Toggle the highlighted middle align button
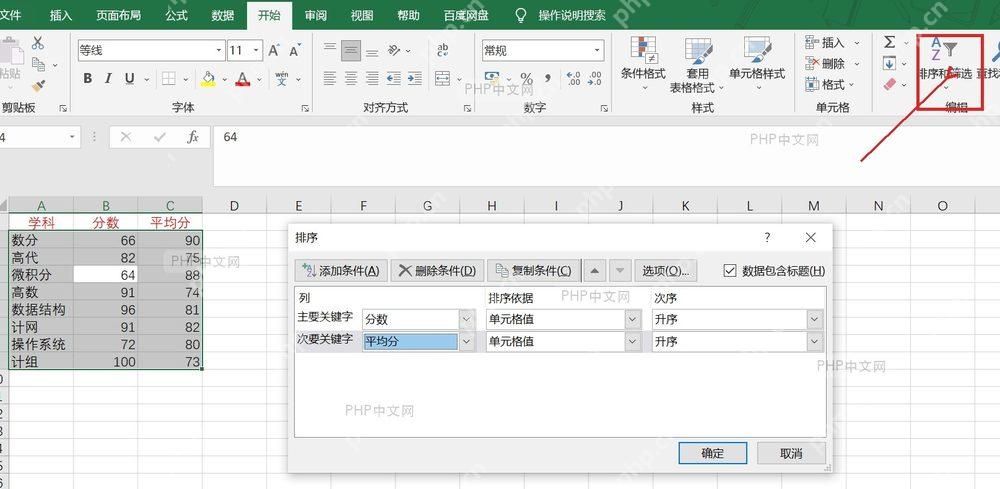1000x489 pixels. pos(351,50)
